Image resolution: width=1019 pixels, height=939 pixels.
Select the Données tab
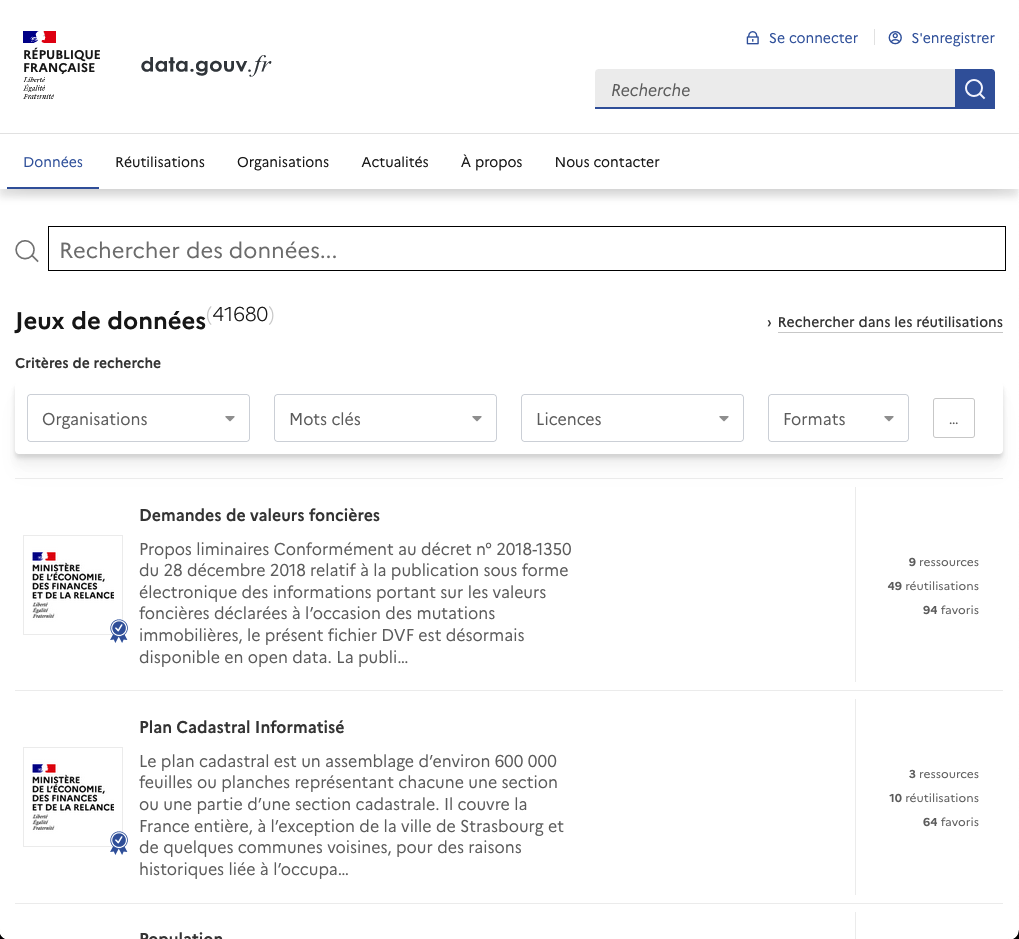click(x=53, y=162)
